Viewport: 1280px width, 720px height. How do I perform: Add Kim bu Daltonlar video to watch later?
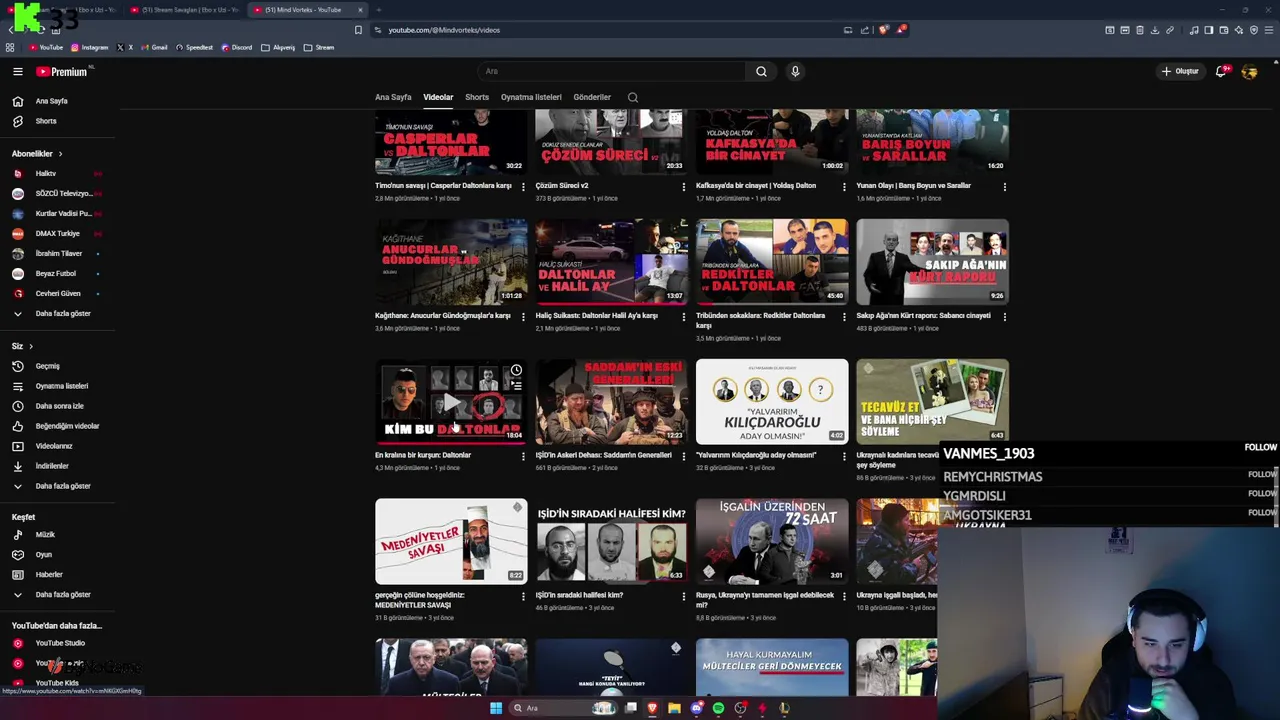tap(516, 371)
